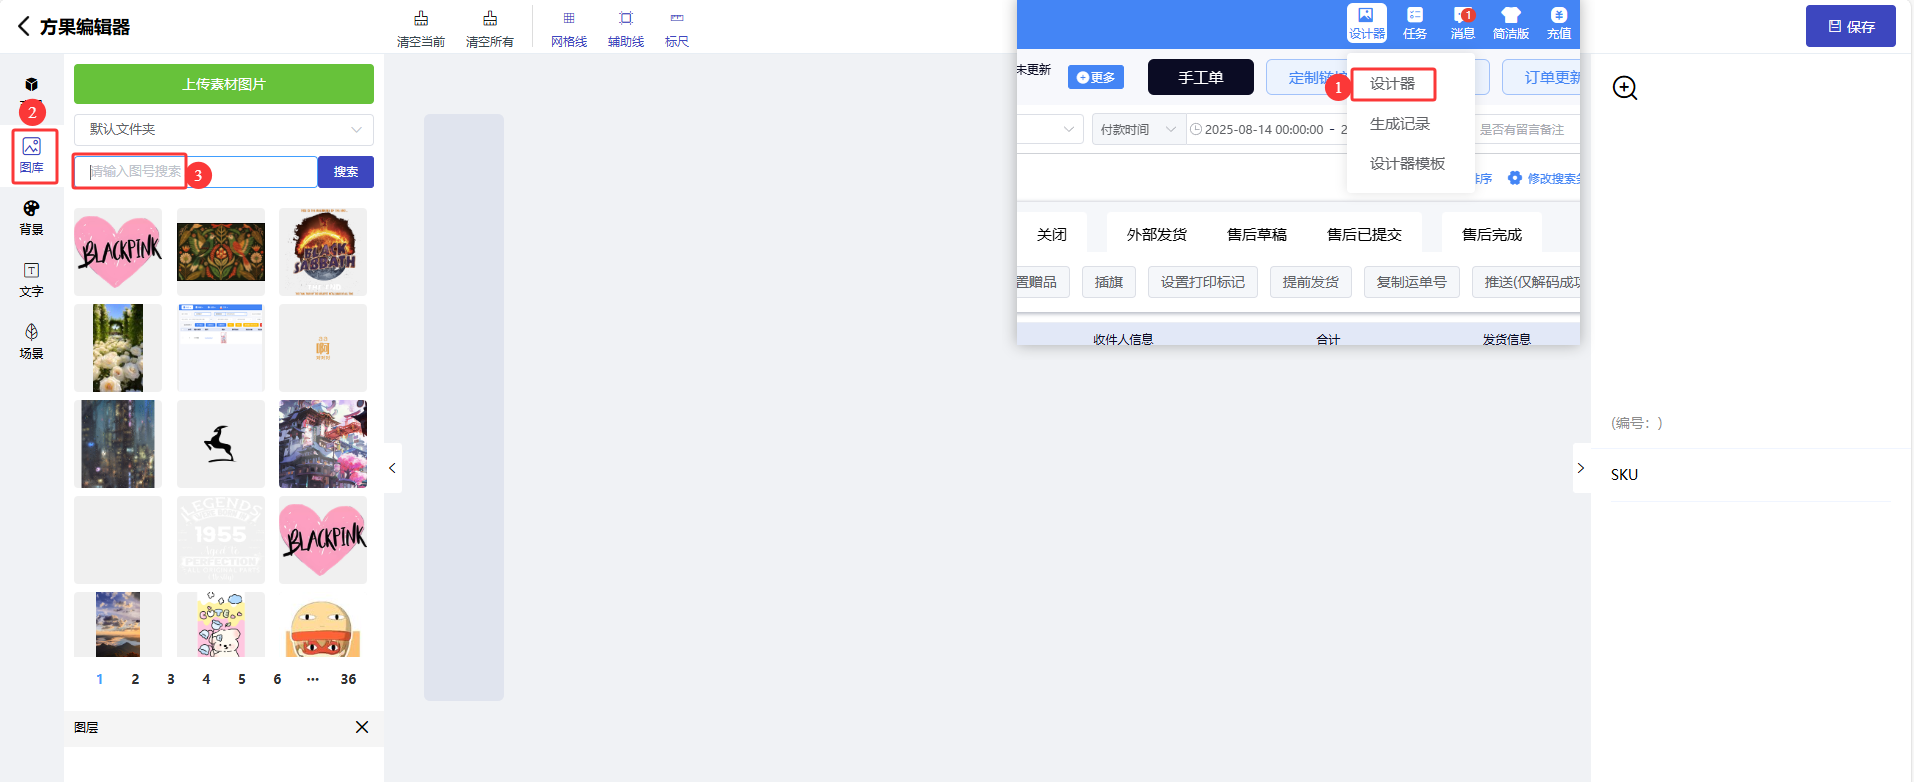Viewport: 1914px width, 782px height.
Task: Click the 设置打印标记 button
Action: click(1203, 282)
